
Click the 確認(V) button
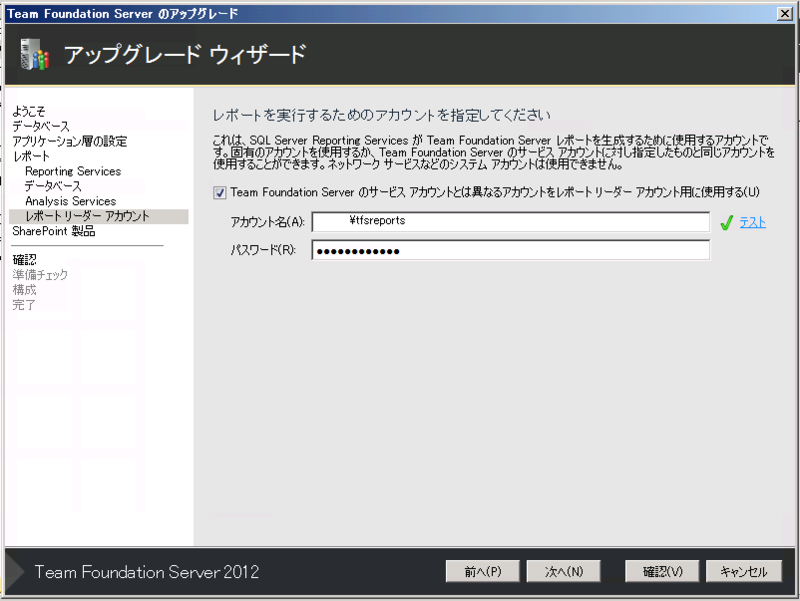tap(662, 571)
